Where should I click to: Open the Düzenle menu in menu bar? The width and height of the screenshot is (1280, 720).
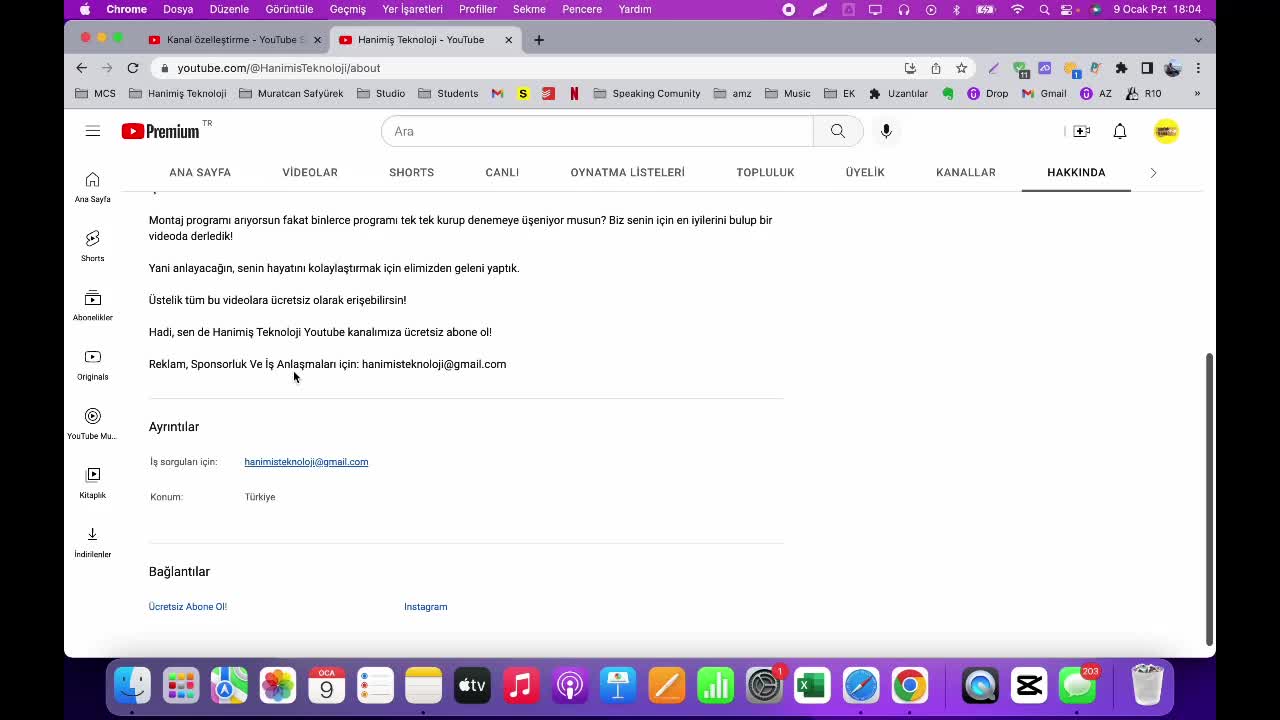point(229,9)
